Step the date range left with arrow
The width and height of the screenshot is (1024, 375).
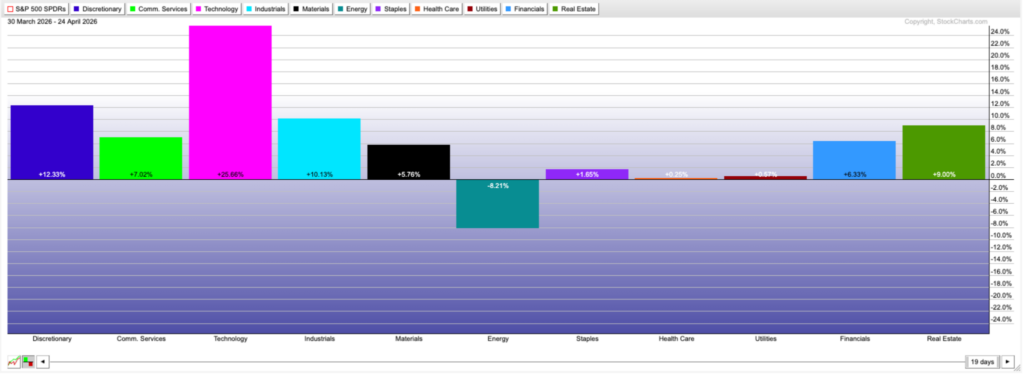pyautogui.click(x=42, y=361)
